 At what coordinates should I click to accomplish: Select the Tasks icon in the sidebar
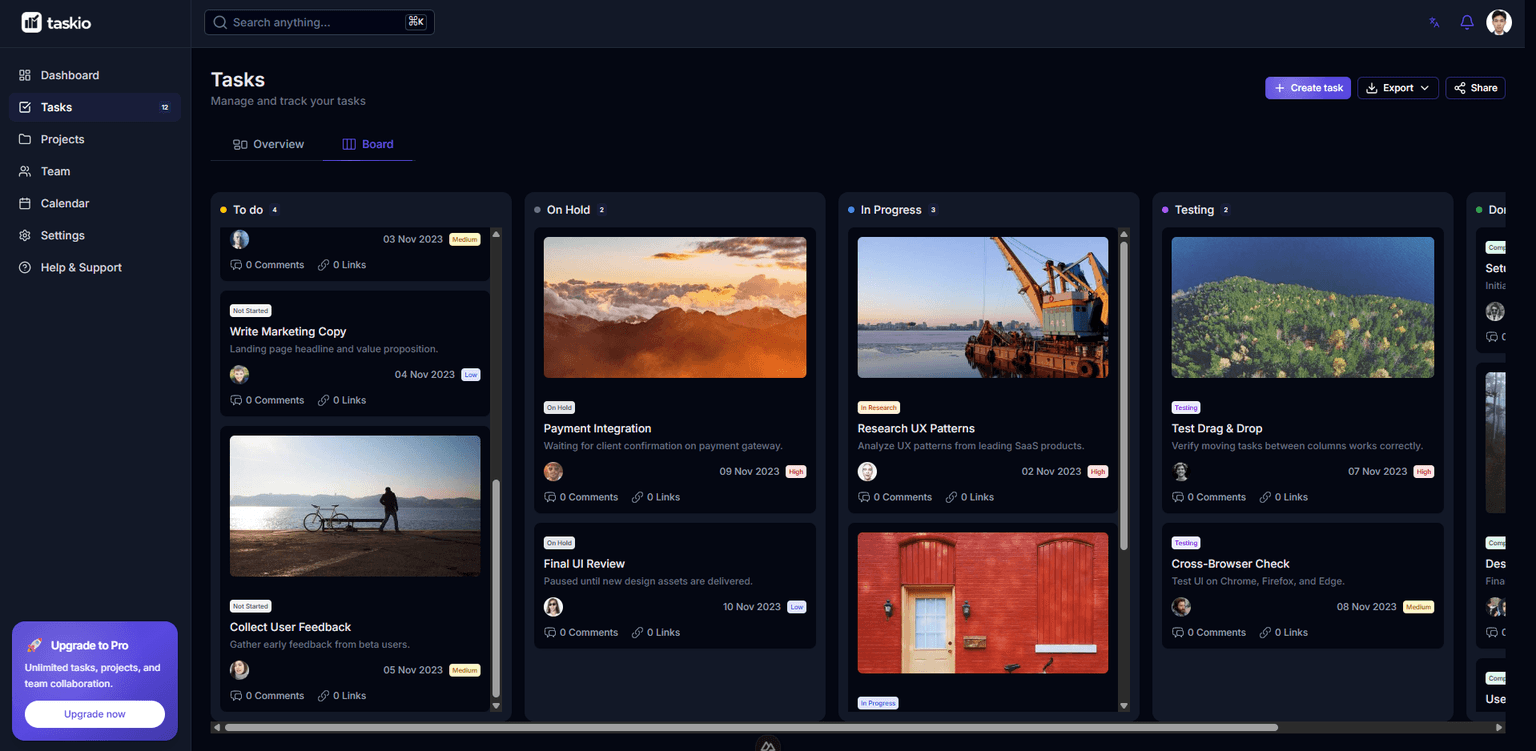[x=23, y=107]
